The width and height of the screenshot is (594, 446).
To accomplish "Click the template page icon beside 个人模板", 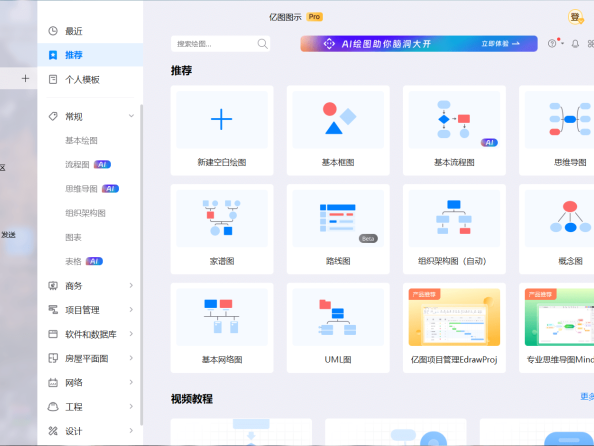I will click(53, 79).
